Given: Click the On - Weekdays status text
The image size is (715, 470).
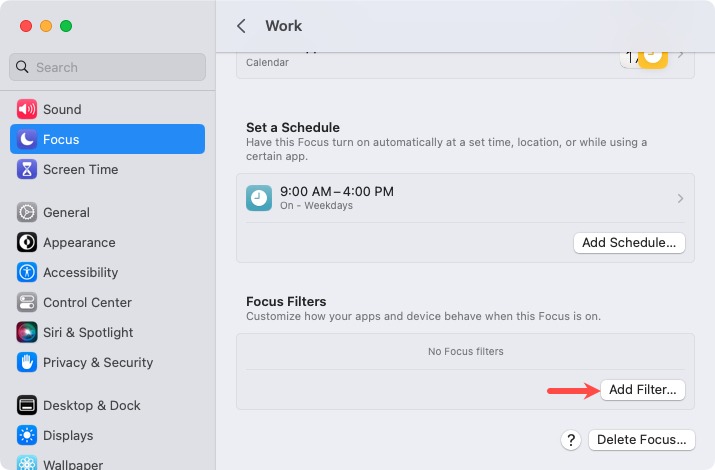Looking at the screenshot, I should (316, 206).
